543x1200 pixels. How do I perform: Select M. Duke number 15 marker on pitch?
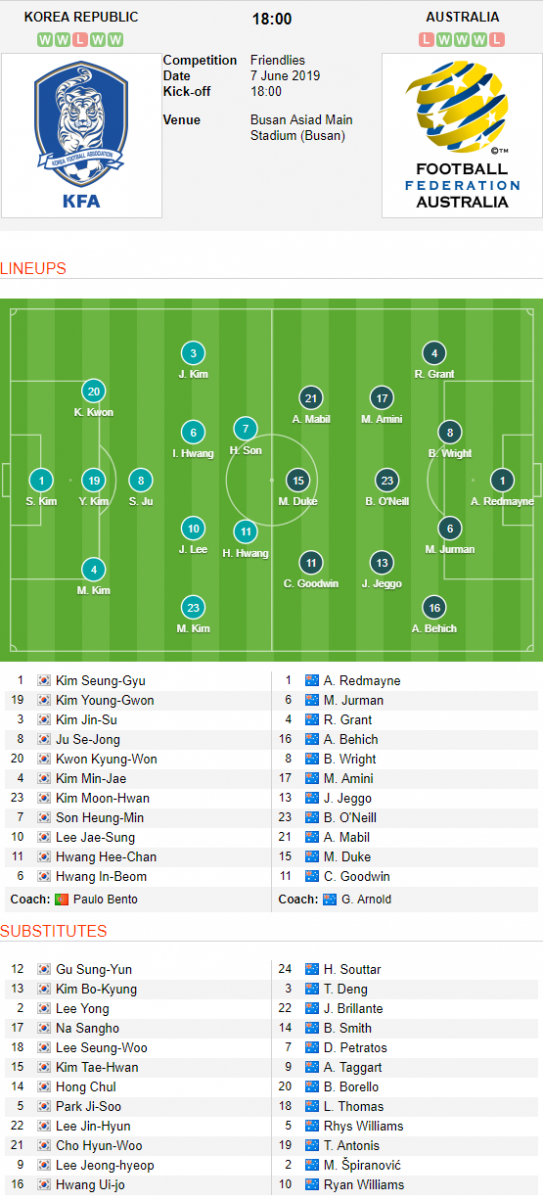coord(298,480)
